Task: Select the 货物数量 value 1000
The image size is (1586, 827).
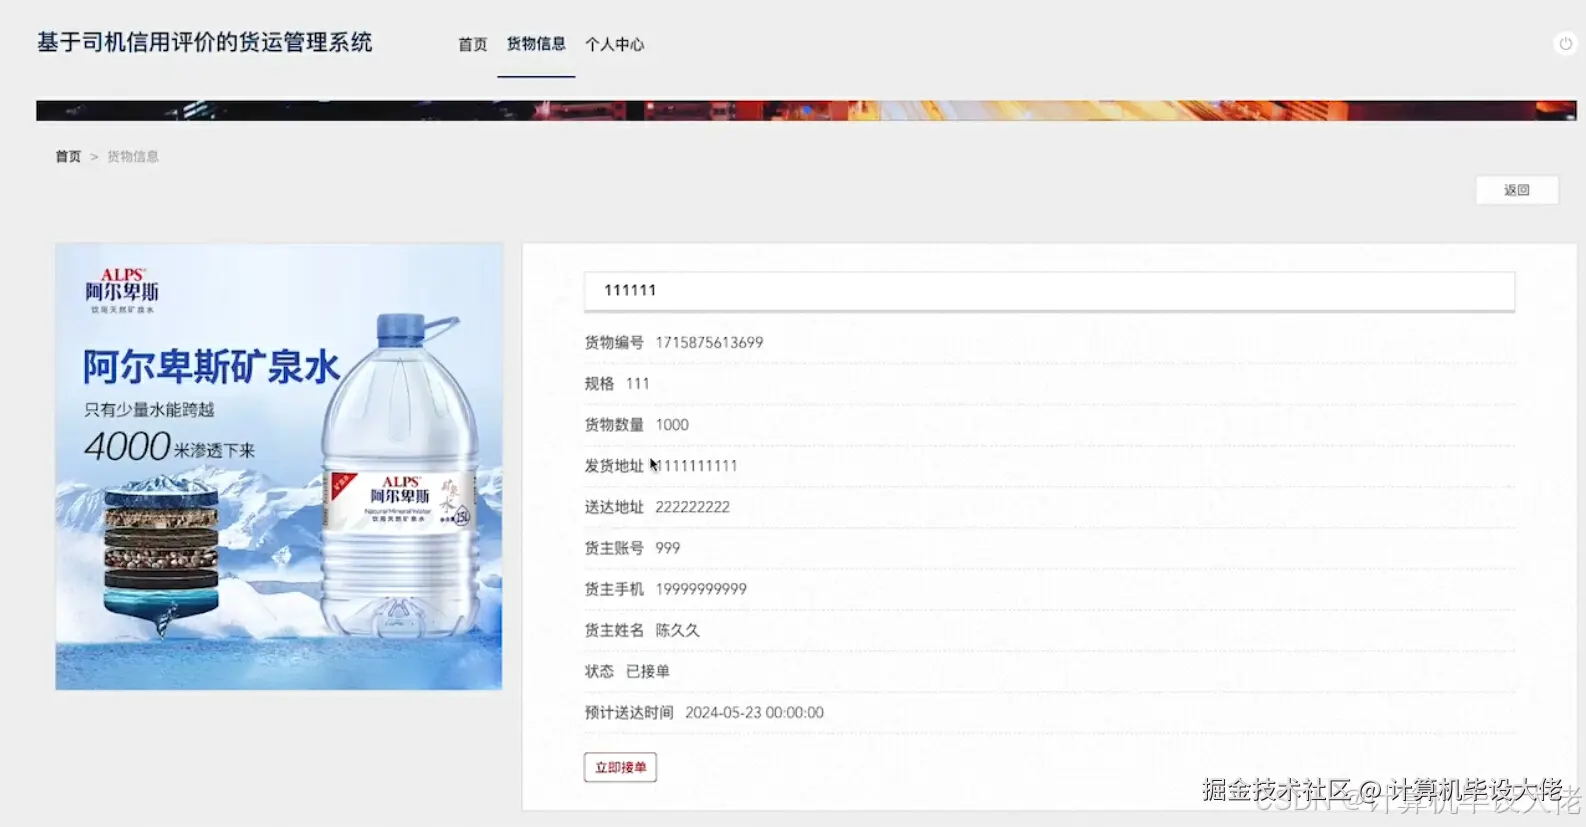Action: (x=672, y=424)
